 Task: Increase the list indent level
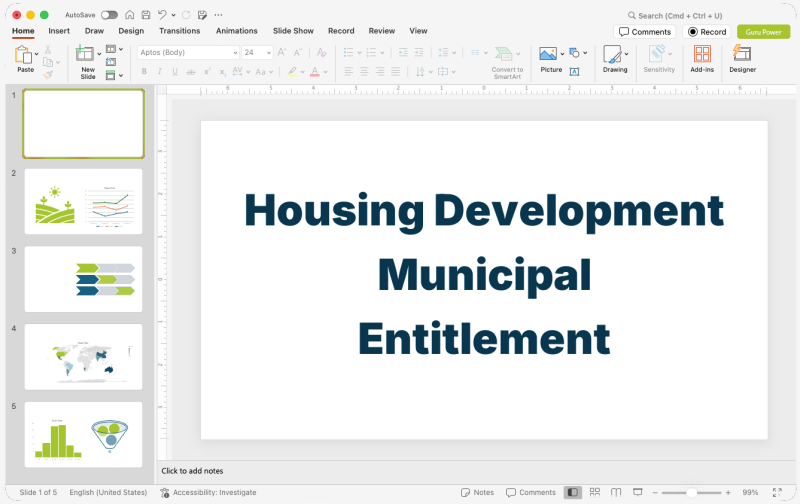click(419, 52)
